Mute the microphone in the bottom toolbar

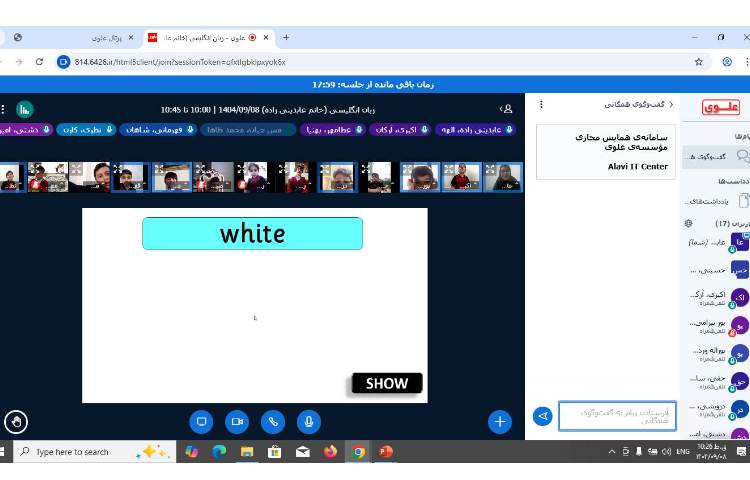(309, 422)
